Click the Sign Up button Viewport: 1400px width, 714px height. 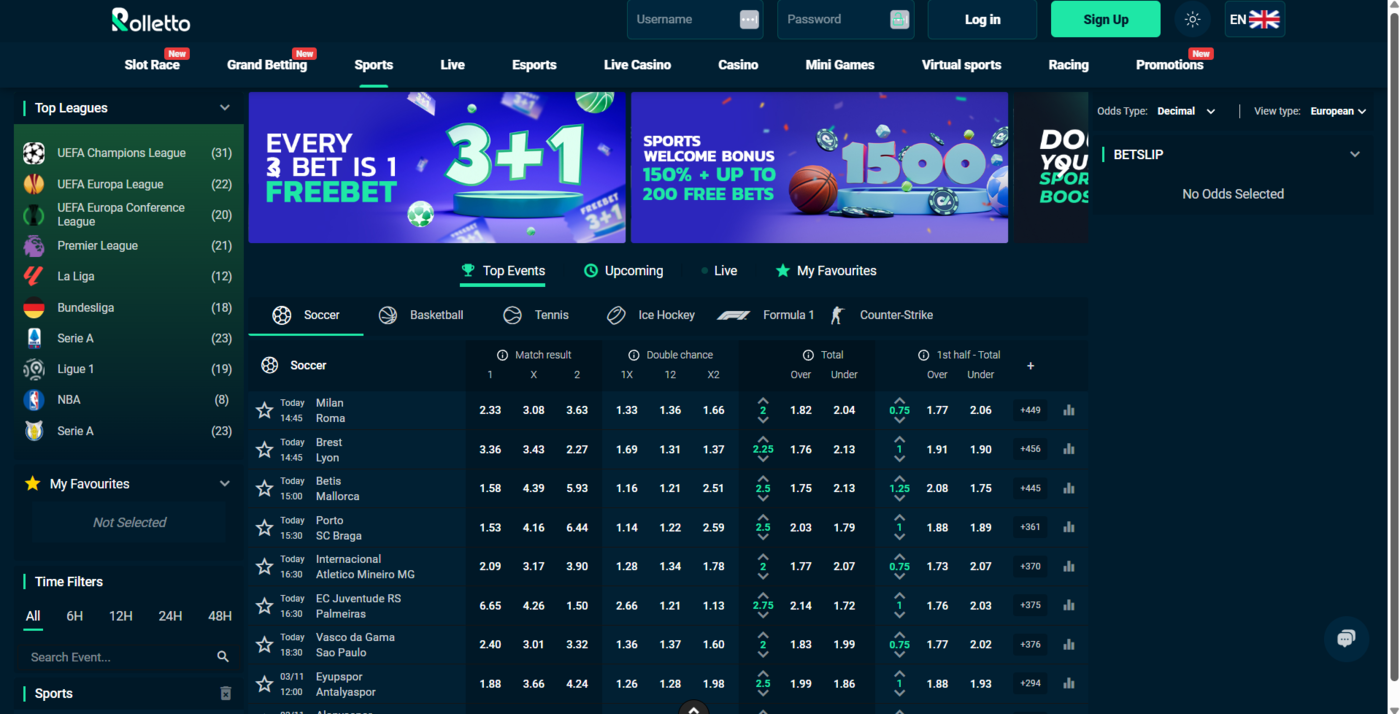coord(1105,20)
